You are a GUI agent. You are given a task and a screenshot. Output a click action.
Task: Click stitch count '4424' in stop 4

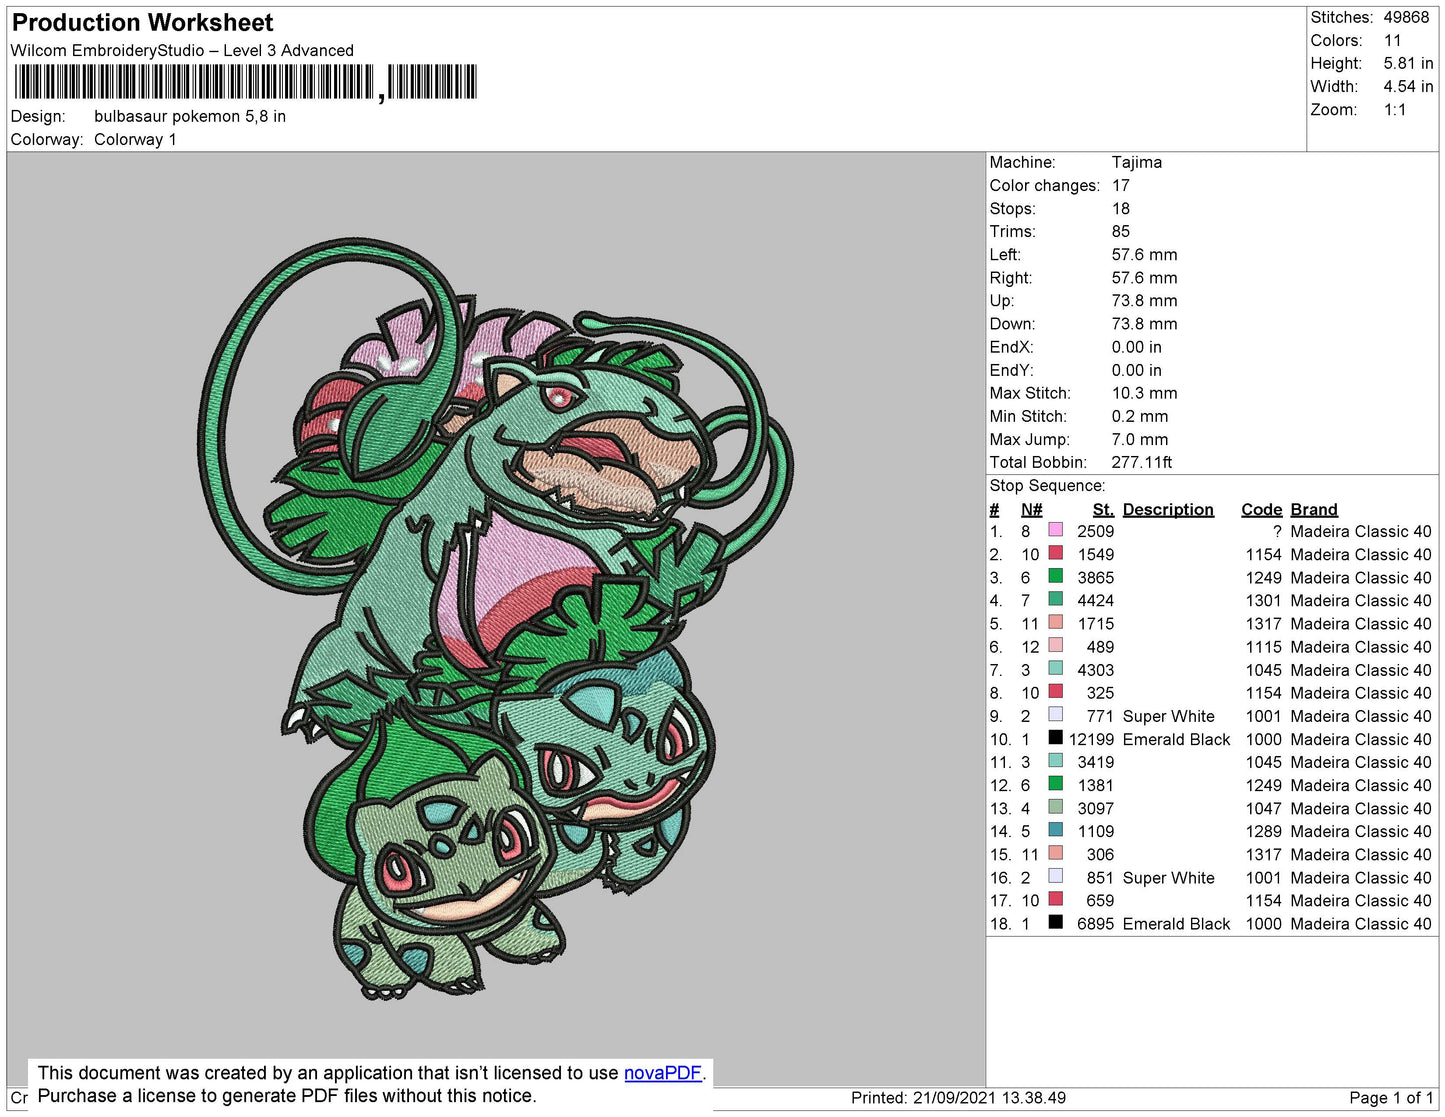click(x=1095, y=600)
